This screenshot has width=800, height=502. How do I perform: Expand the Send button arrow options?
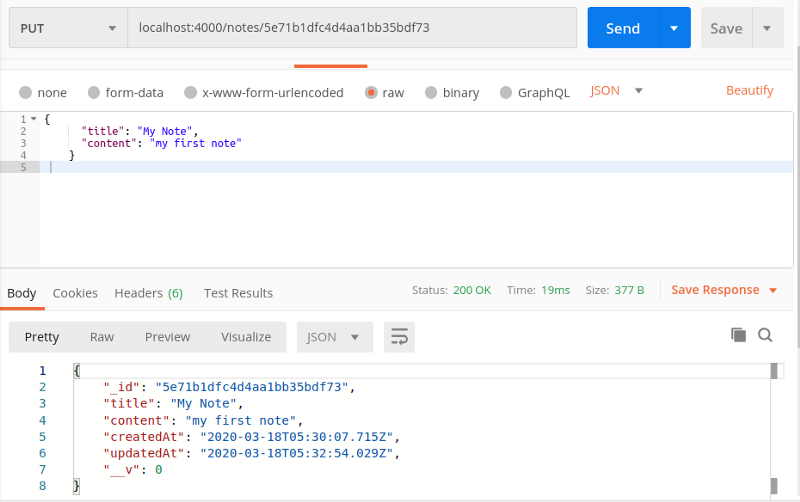pyautogui.click(x=675, y=28)
